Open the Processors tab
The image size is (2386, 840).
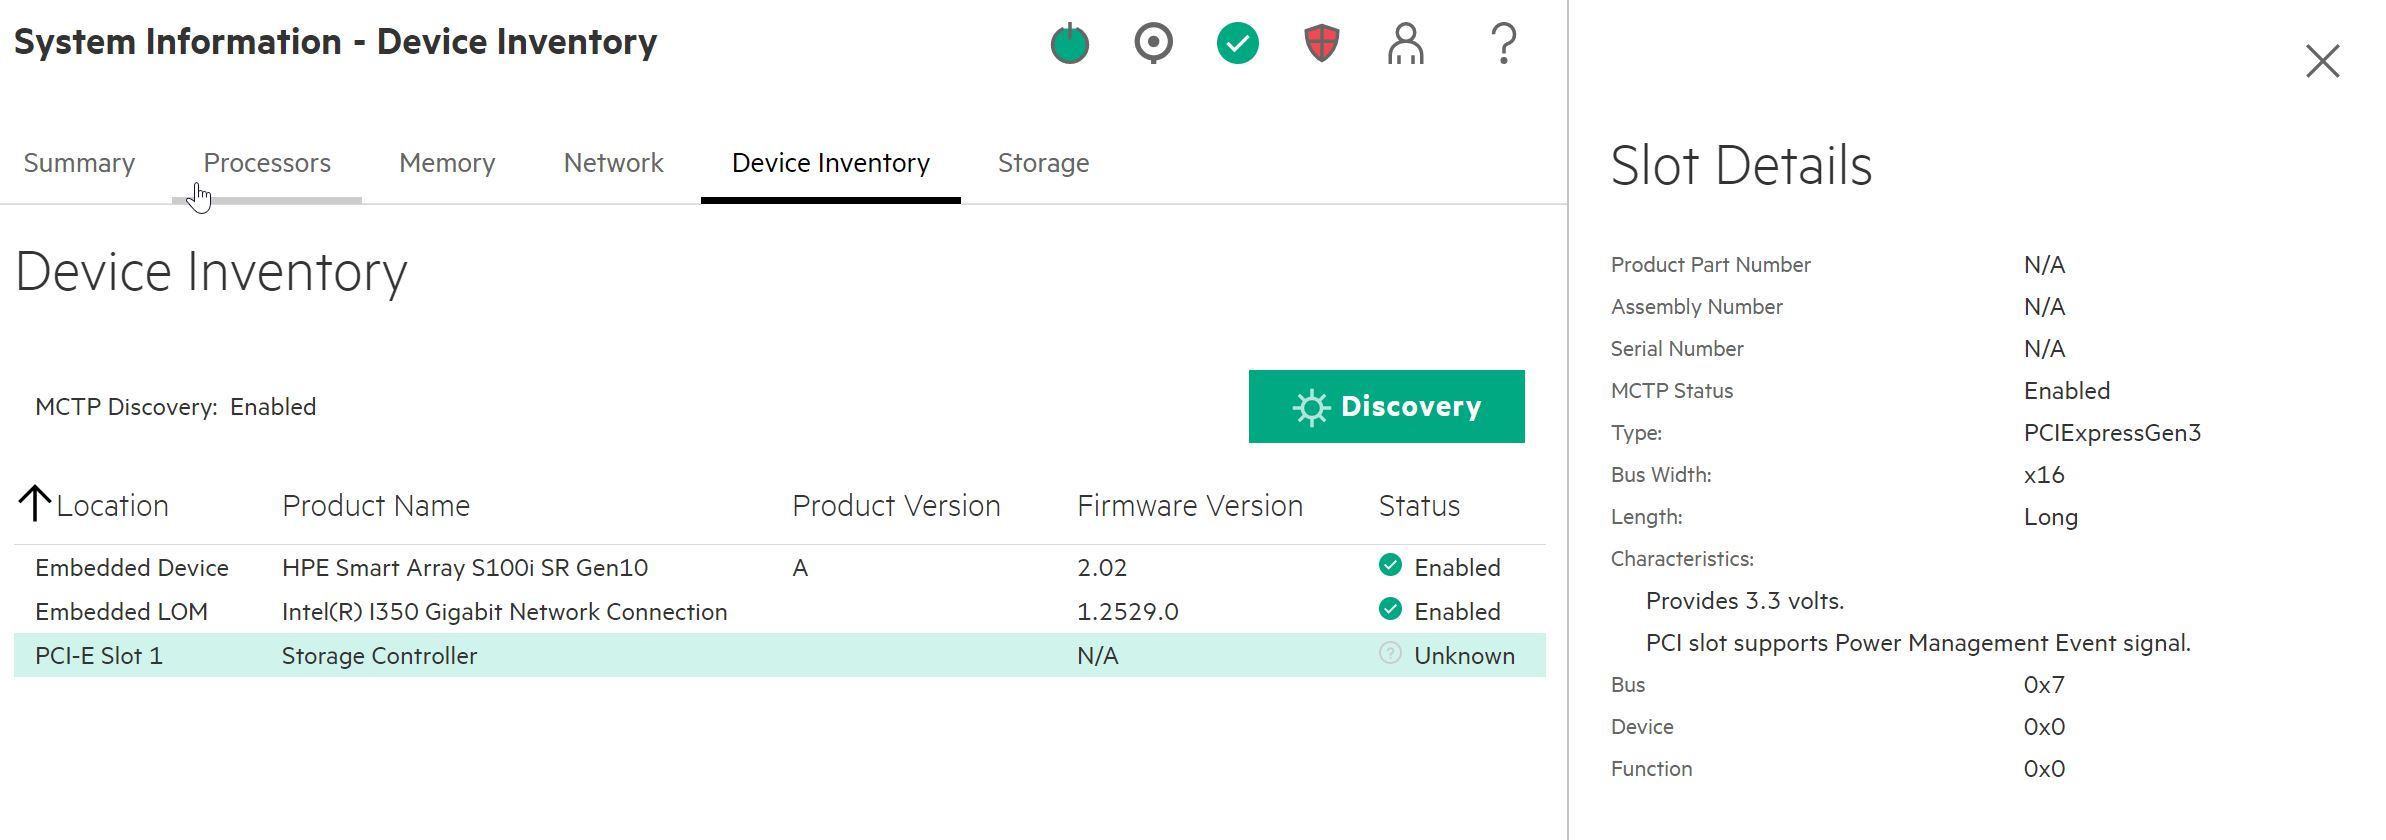(x=267, y=163)
